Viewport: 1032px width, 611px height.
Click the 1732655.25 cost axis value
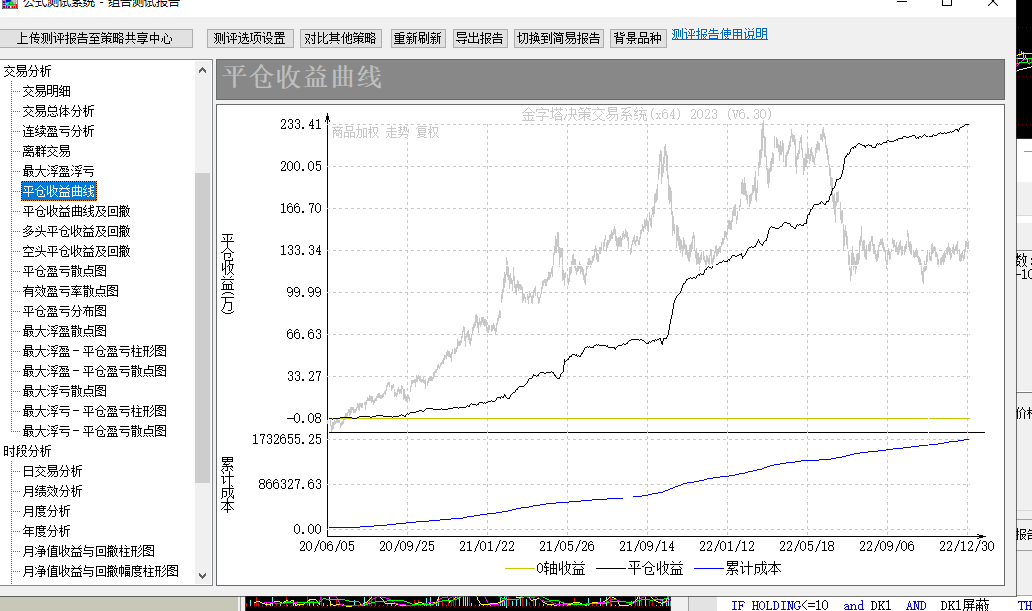point(287,439)
